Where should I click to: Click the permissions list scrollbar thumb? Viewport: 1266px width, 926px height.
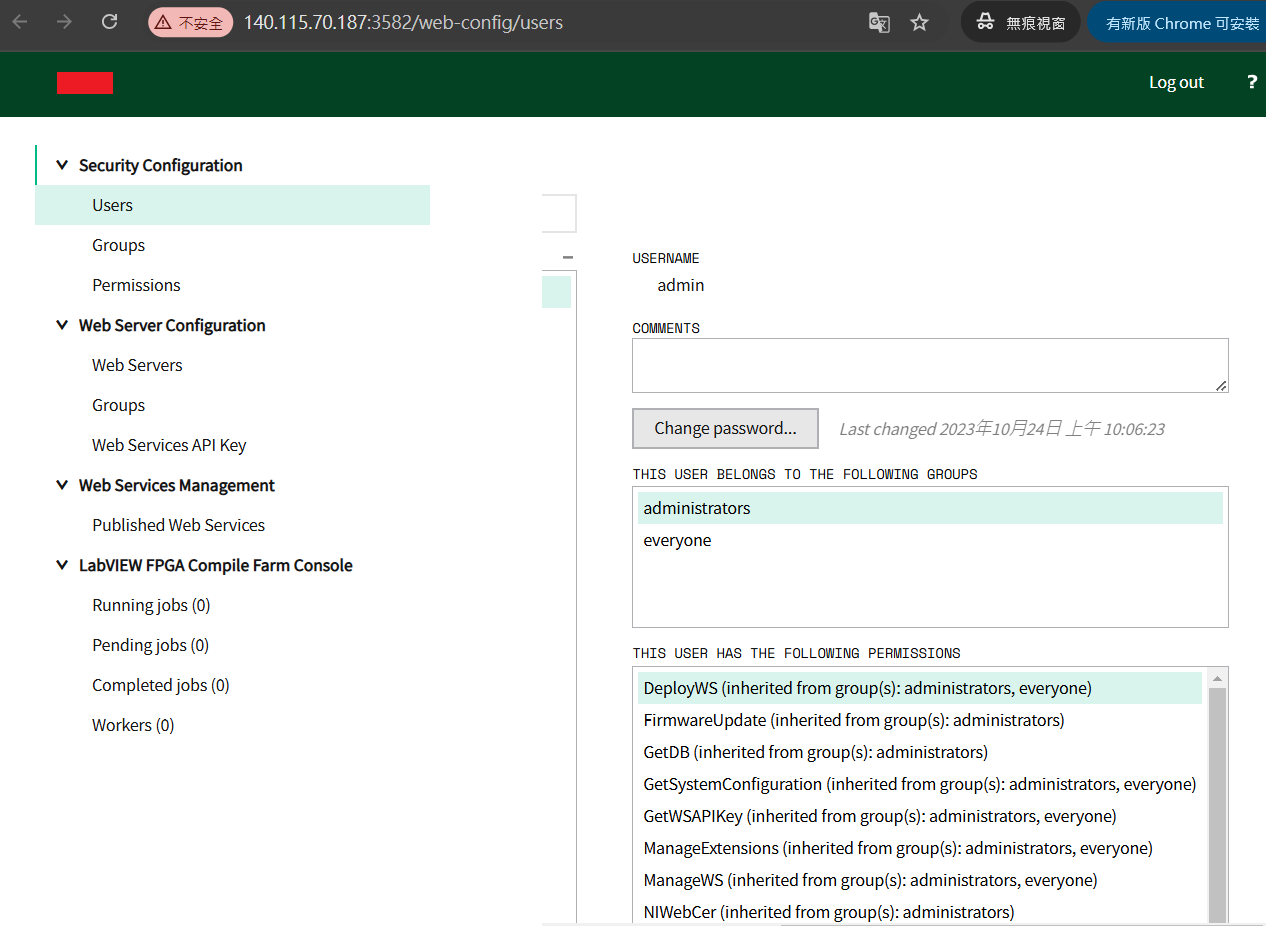point(1217,806)
